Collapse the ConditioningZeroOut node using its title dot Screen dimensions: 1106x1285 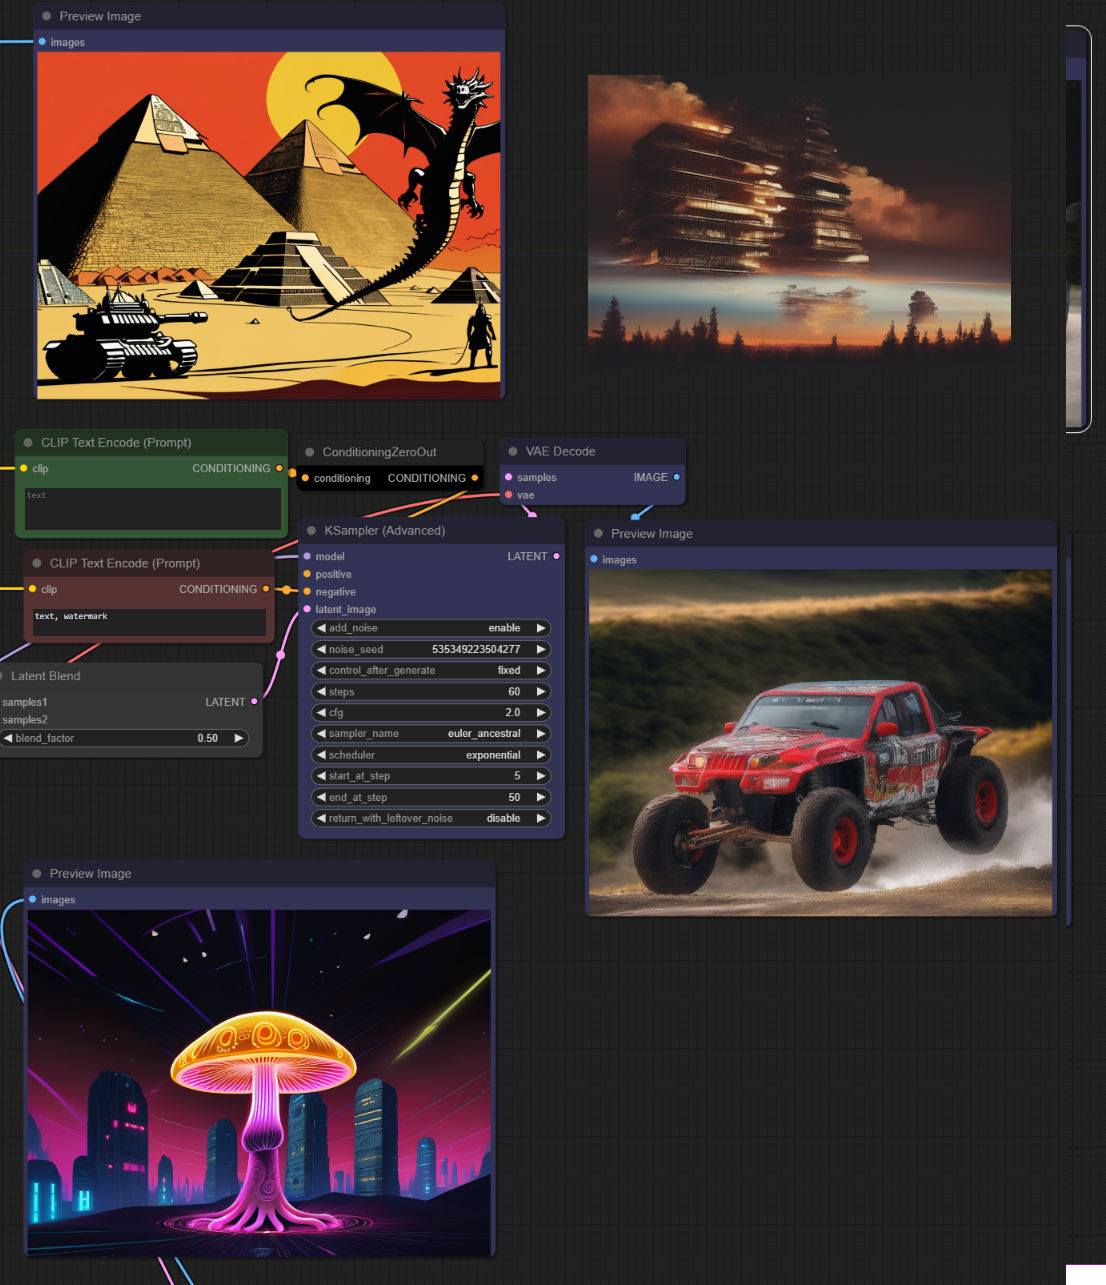point(310,453)
